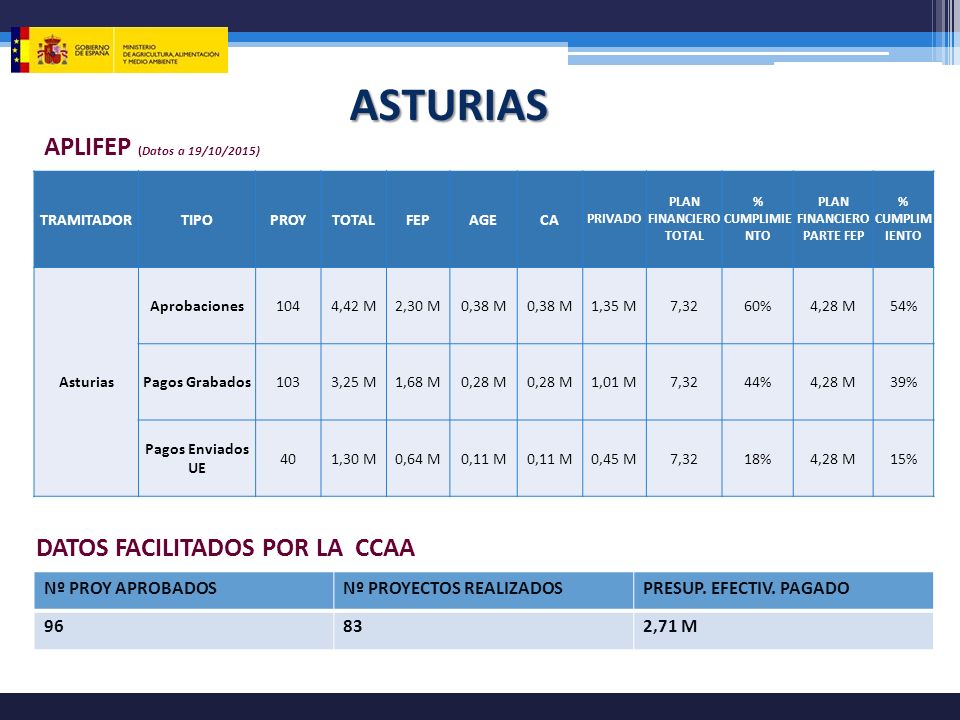Click the PRESUP. EFECTIV. PAGADO header
This screenshot has width=960, height=720.
pyautogui.click(x=783, y=588)
